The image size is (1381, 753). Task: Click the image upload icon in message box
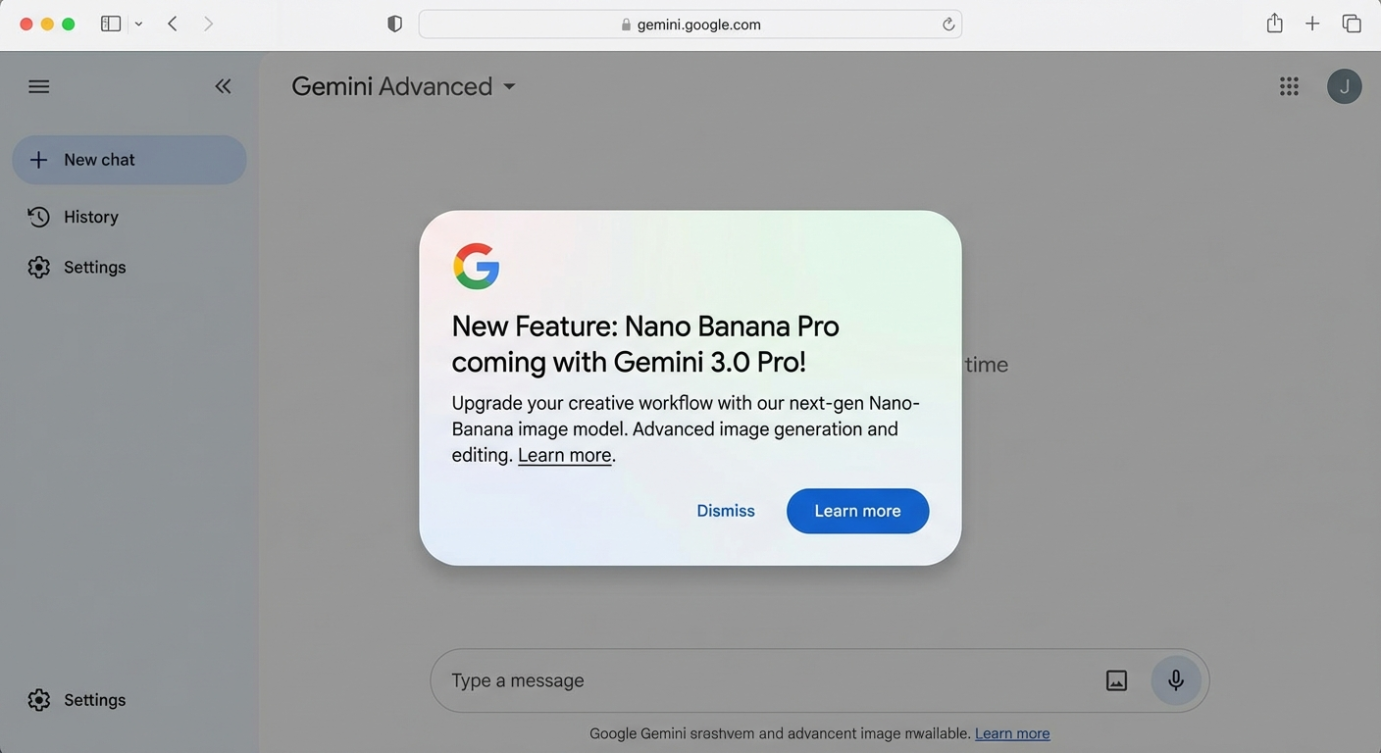(x=1116, y=681)
